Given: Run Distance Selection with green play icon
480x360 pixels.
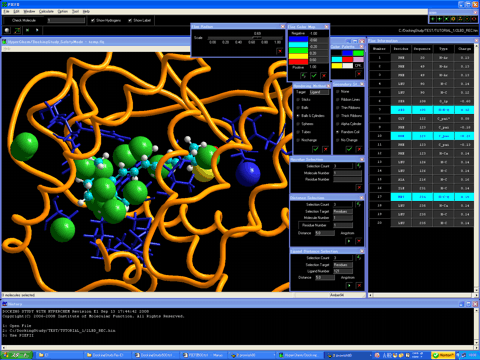Looking at the screenshot, I should [x=349, y=241].
